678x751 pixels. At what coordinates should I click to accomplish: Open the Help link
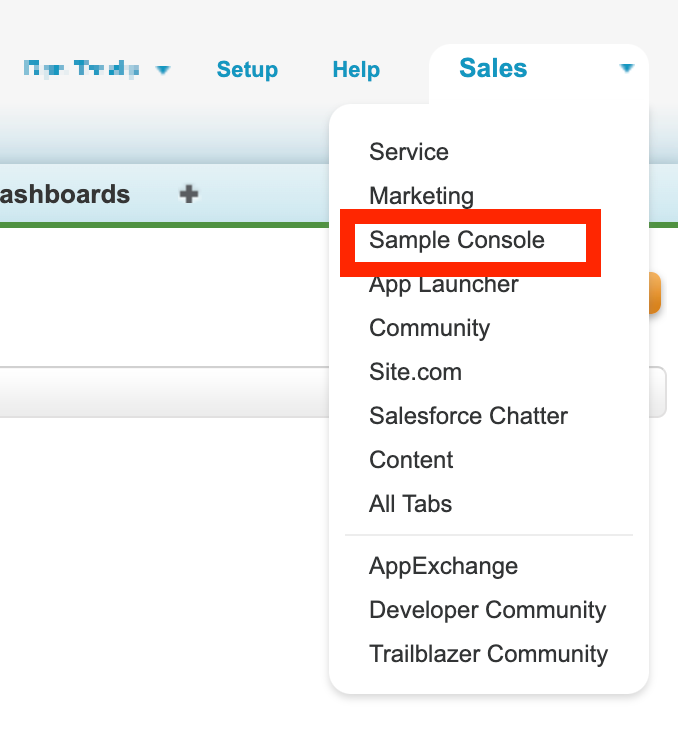356,70
